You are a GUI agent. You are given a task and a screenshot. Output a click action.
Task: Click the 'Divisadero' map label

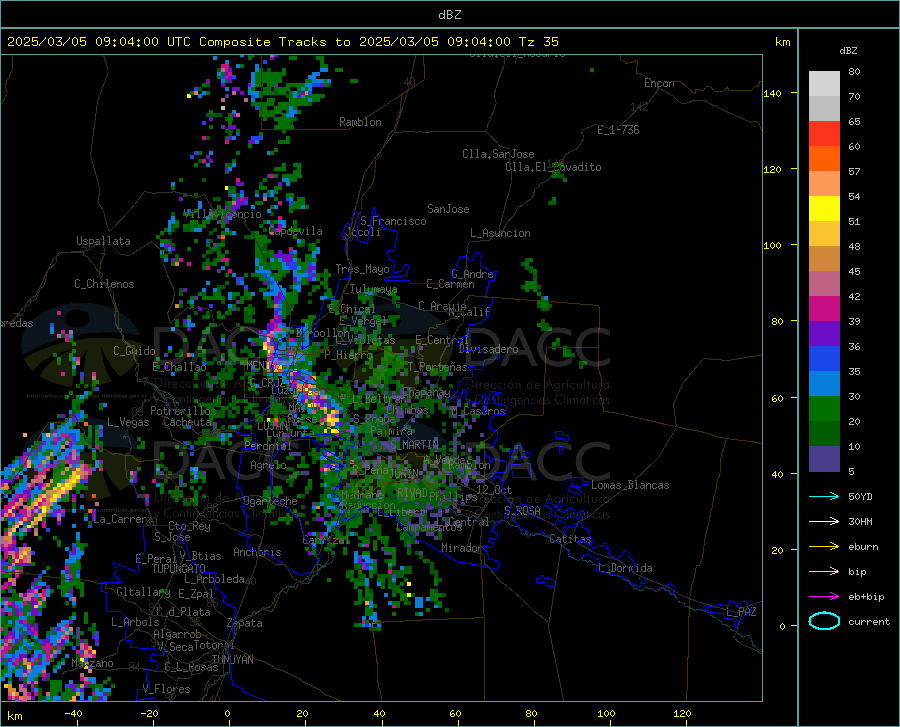488,349
